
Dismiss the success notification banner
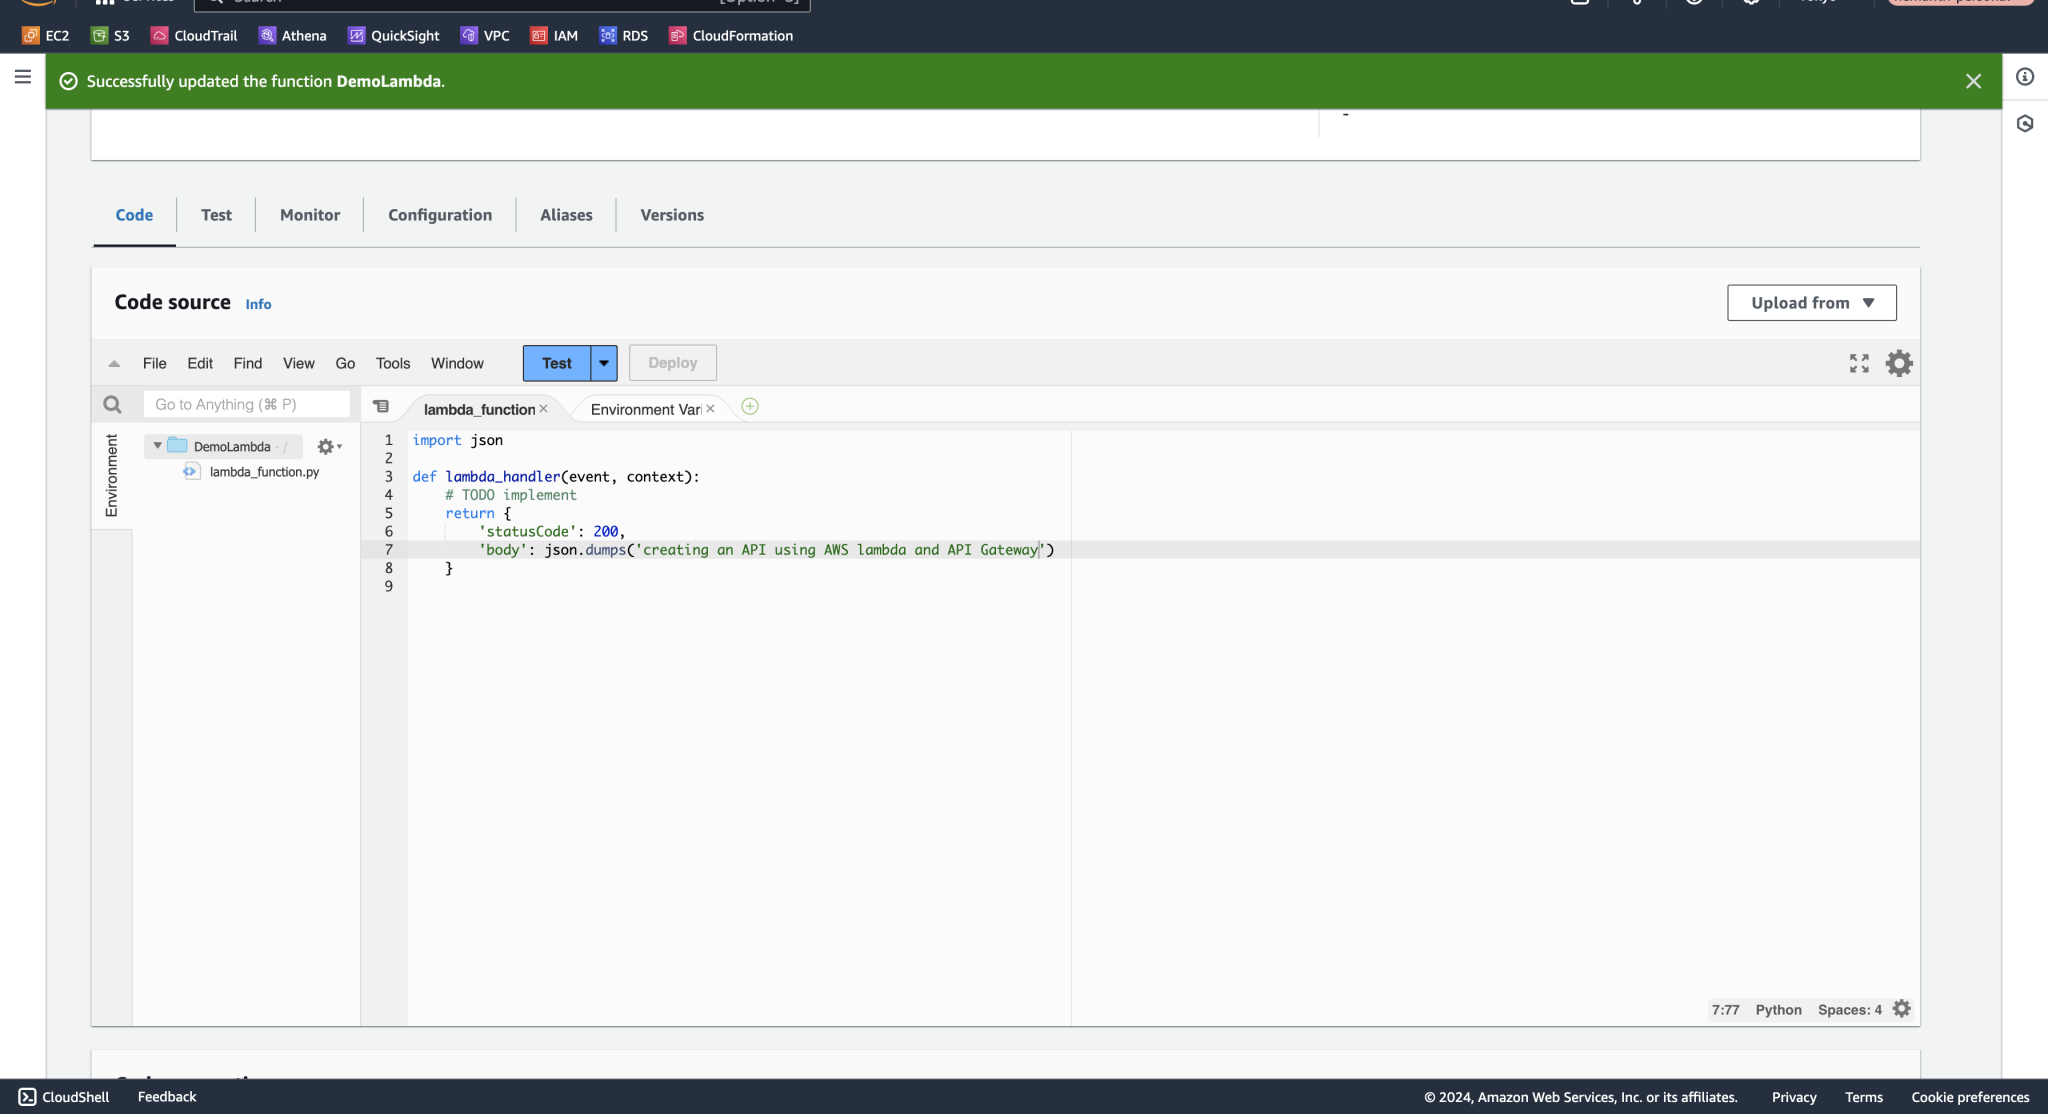coord(1973,81)
